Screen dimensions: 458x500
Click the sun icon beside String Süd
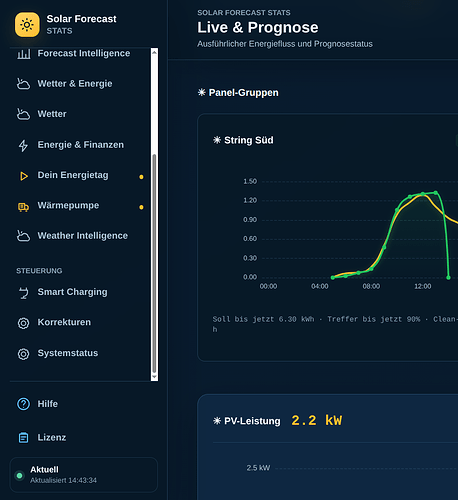coord(217,140)
